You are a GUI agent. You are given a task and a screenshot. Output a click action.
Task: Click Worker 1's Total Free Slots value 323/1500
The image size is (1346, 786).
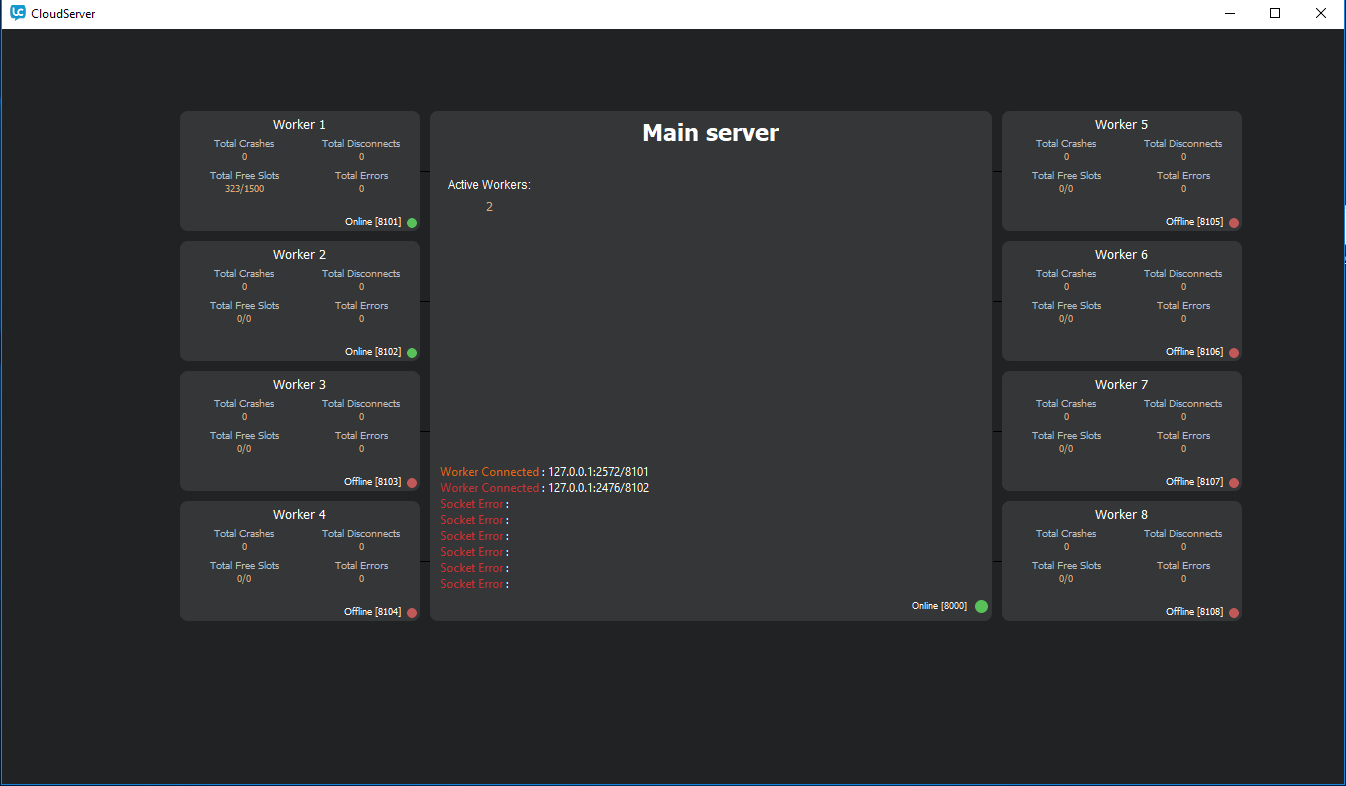tap(244, 189)
